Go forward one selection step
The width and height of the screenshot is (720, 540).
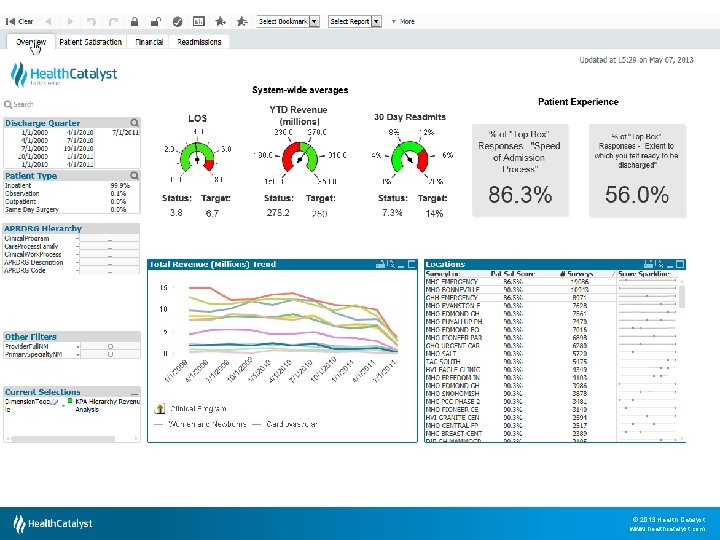tap(70, 22)
